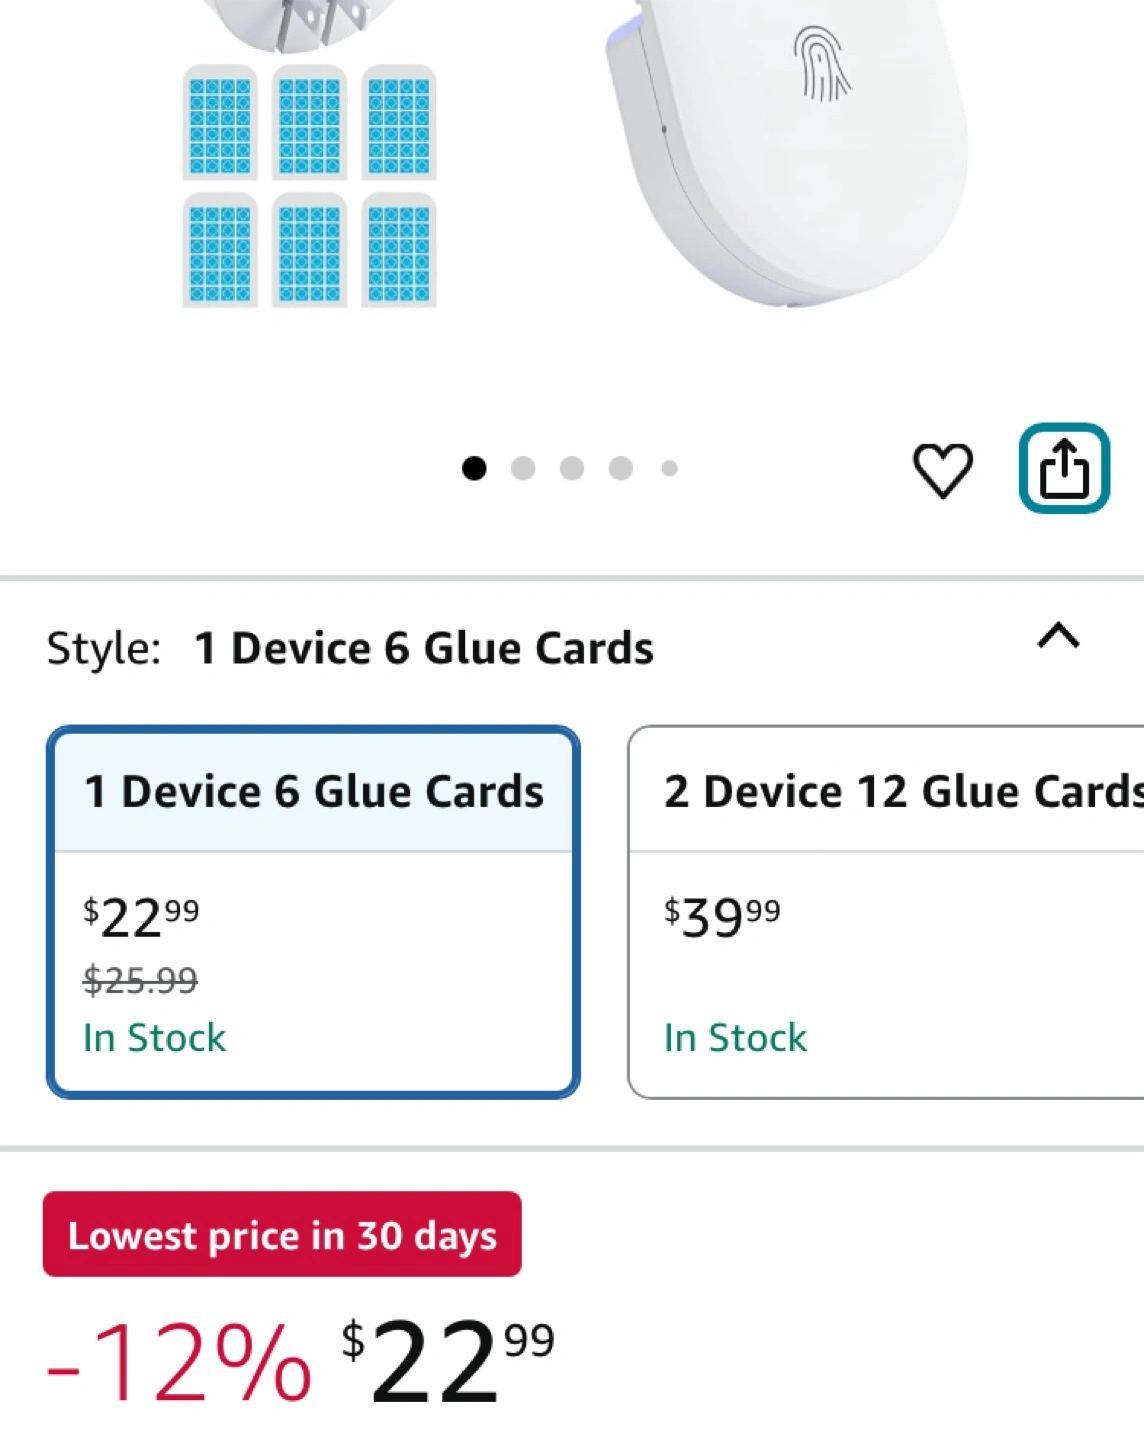Tap the $39.99 price in second style

[722, 916]
